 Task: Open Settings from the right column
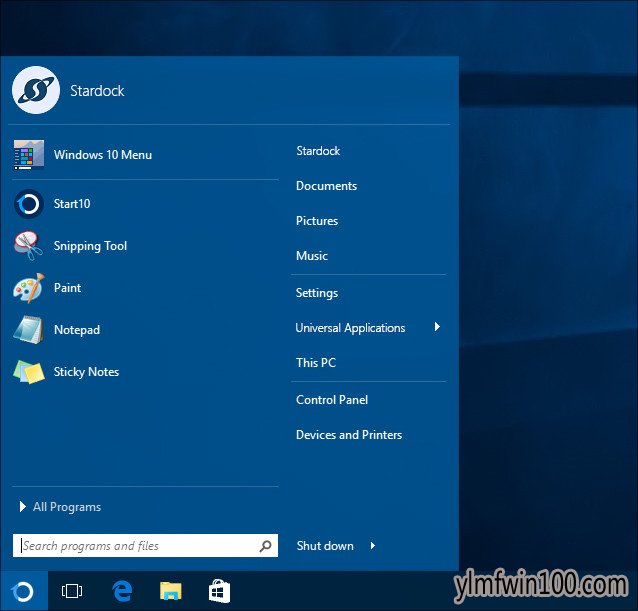tap(317, 293)
